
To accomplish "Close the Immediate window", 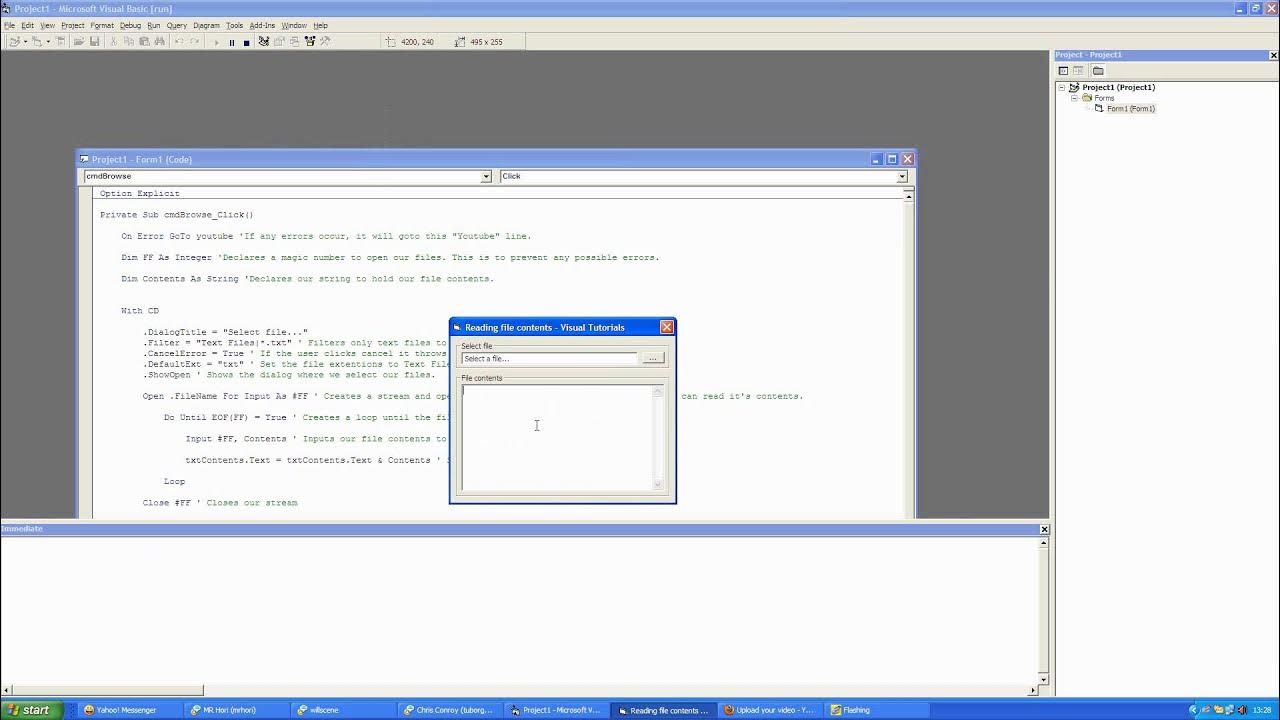I will pos(1044,529).
